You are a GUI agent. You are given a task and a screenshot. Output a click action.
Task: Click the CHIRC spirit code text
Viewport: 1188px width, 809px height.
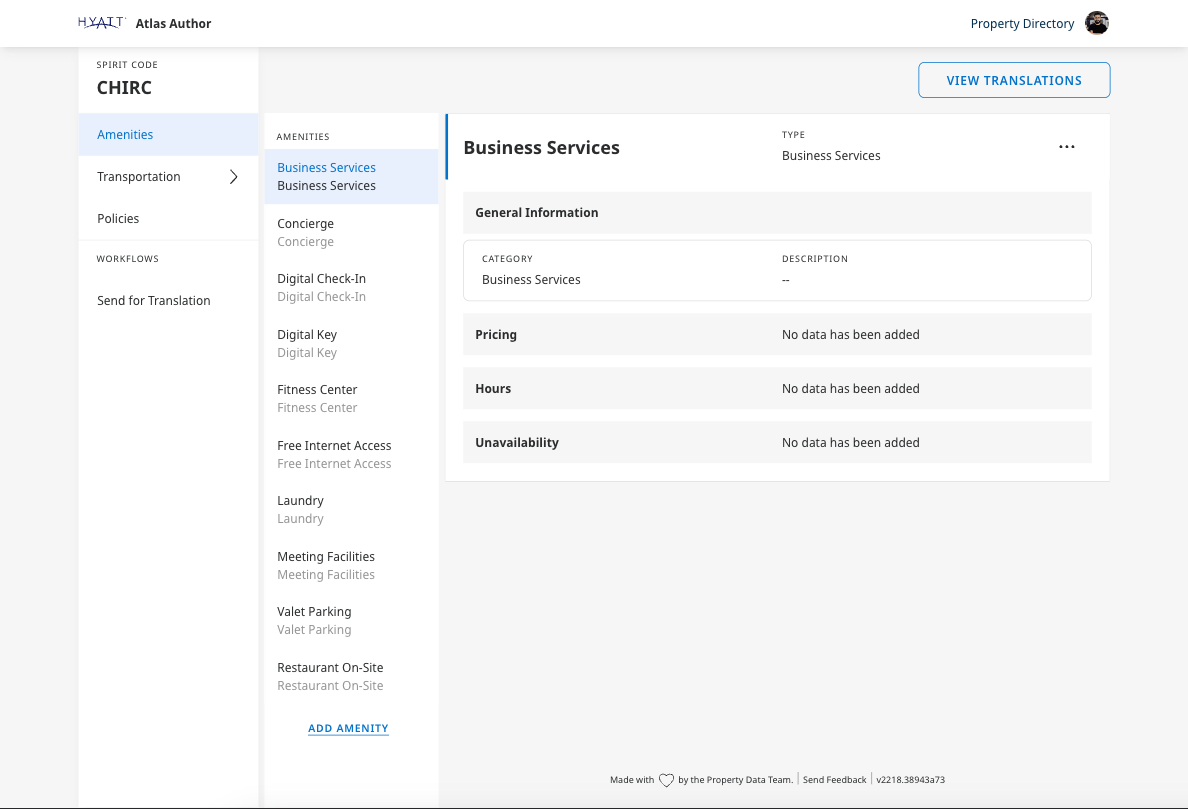(124, 88)
